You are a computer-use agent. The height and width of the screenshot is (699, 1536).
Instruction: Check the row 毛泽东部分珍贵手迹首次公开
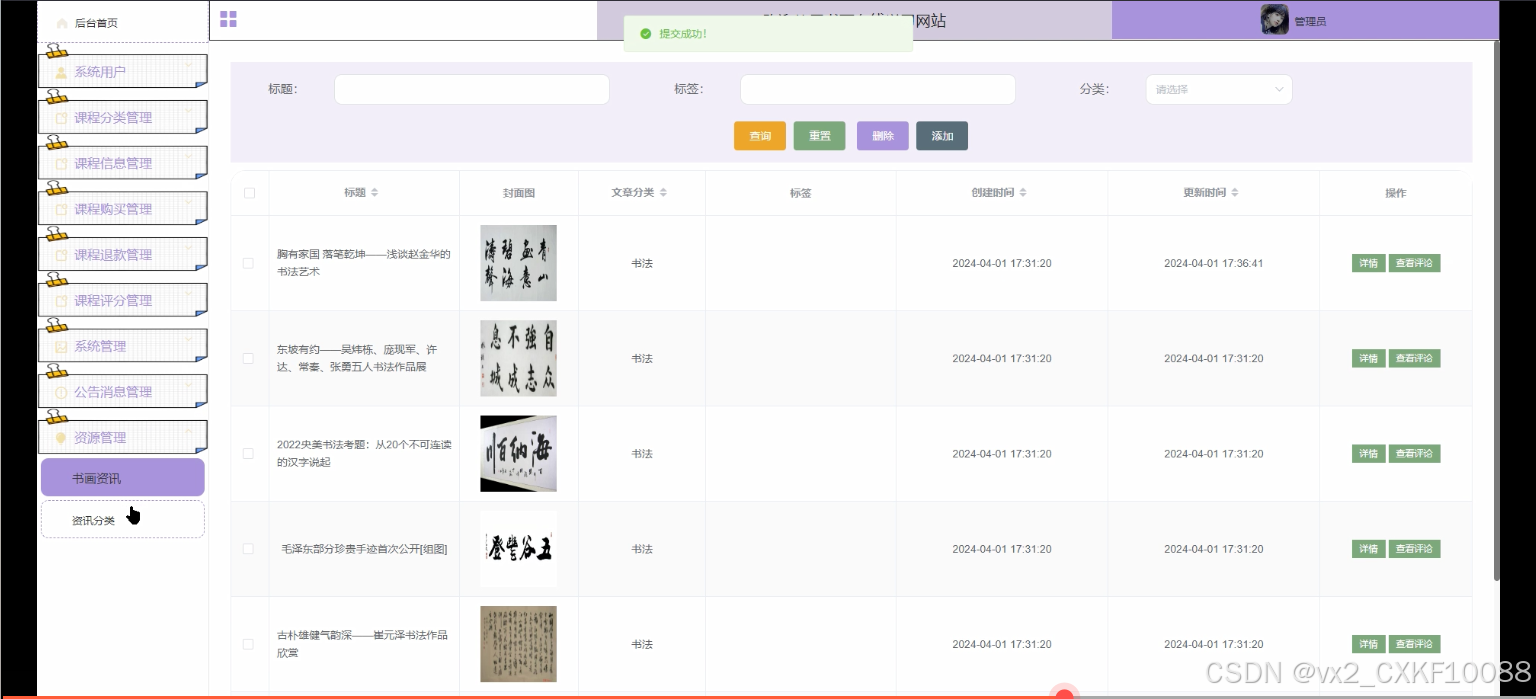248,549
